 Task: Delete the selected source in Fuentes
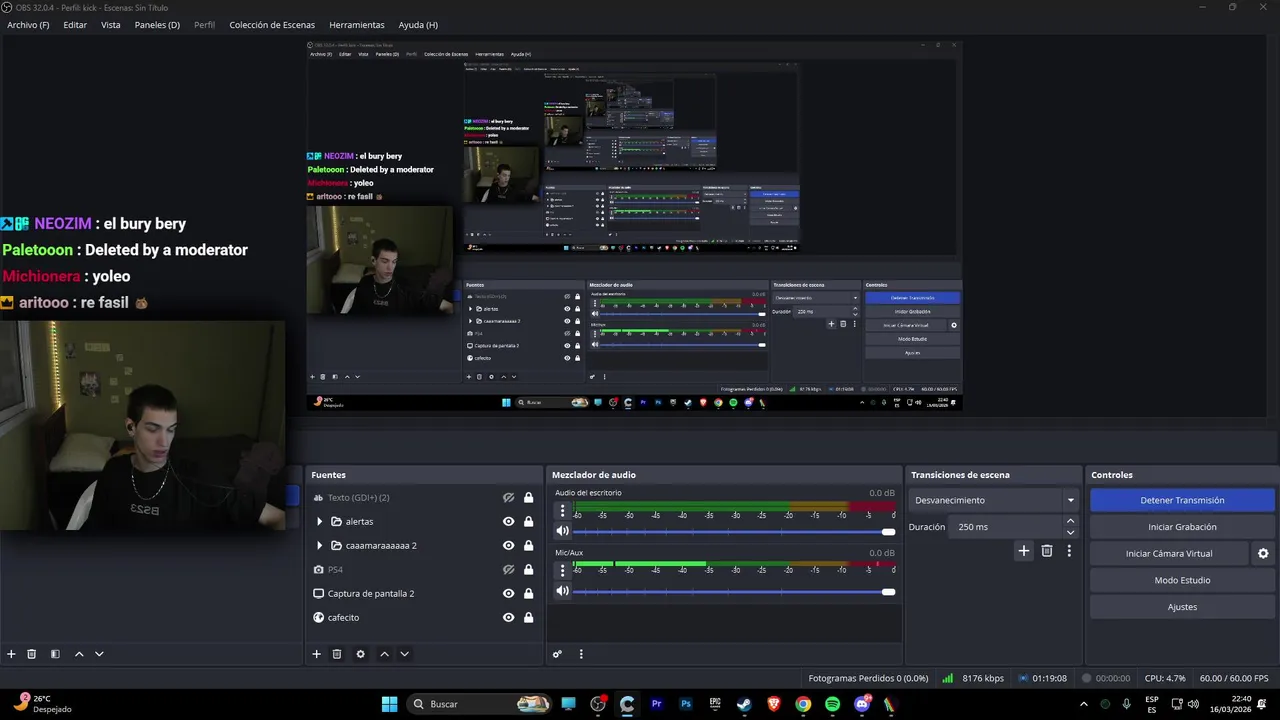pyautogui.click(x=337, y=654)
